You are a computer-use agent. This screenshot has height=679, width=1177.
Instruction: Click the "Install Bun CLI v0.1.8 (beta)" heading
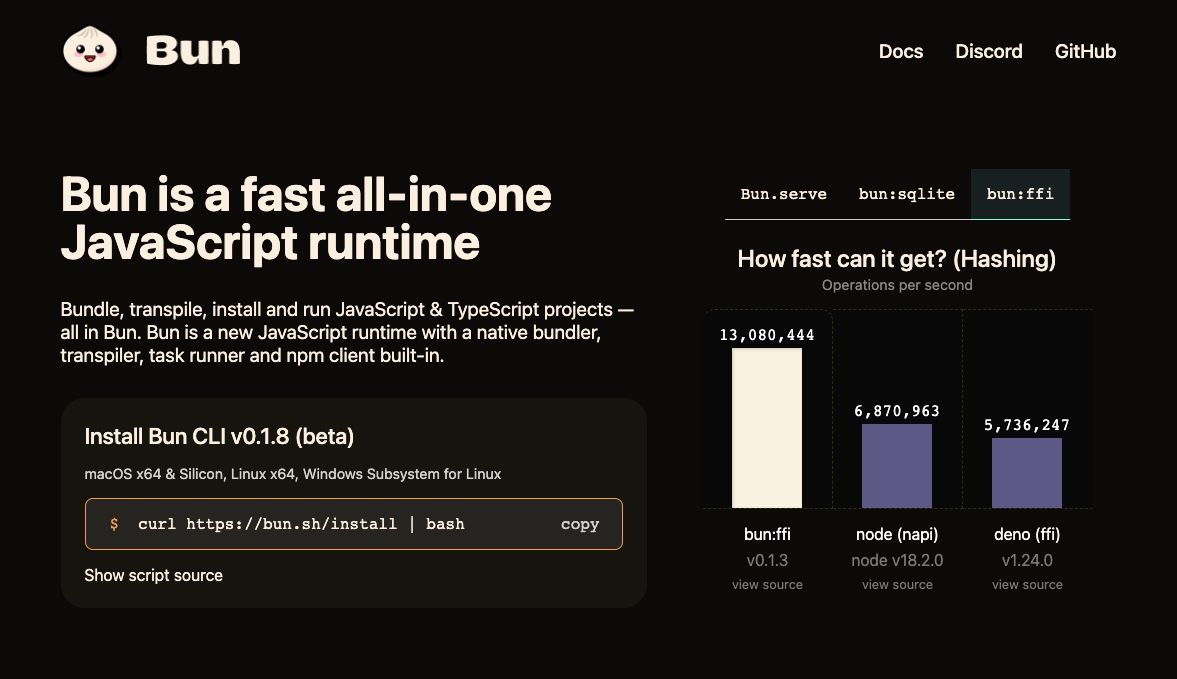tap(219, 437)
